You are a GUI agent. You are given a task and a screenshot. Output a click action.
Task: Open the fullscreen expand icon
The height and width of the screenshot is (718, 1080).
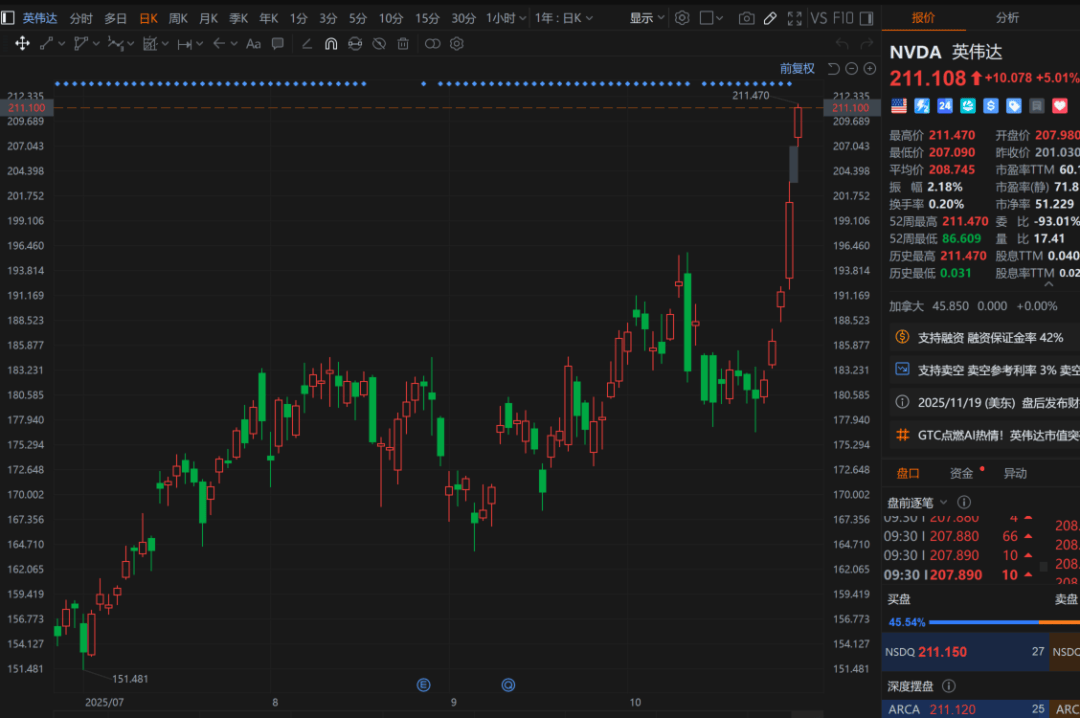(x=794, y=18)
